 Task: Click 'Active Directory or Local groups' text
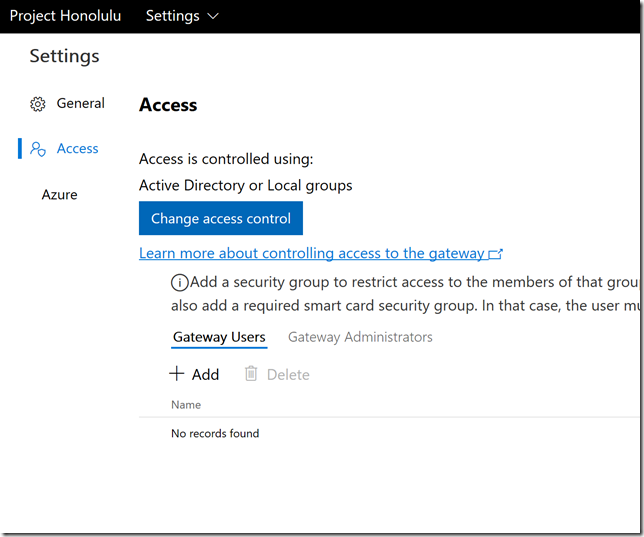[x=246, y=185]
